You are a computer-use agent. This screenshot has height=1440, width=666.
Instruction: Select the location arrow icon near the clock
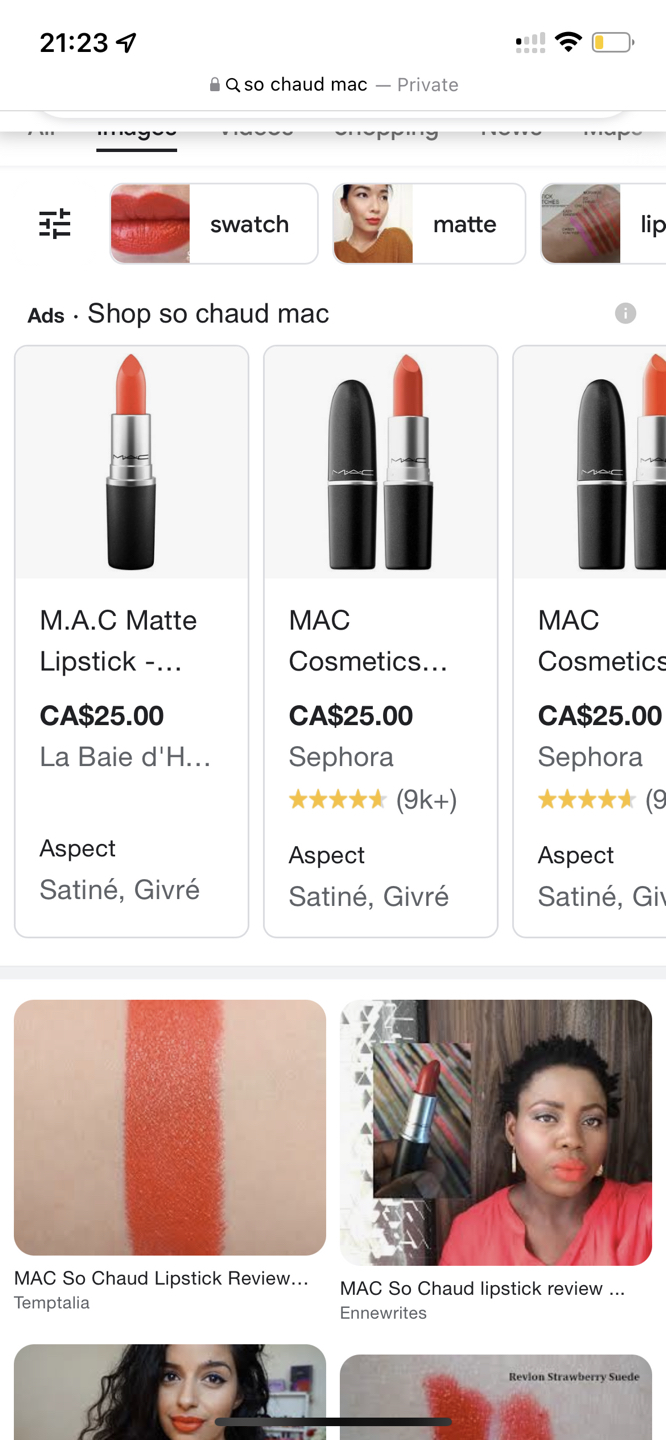click(x=124, y=42)
